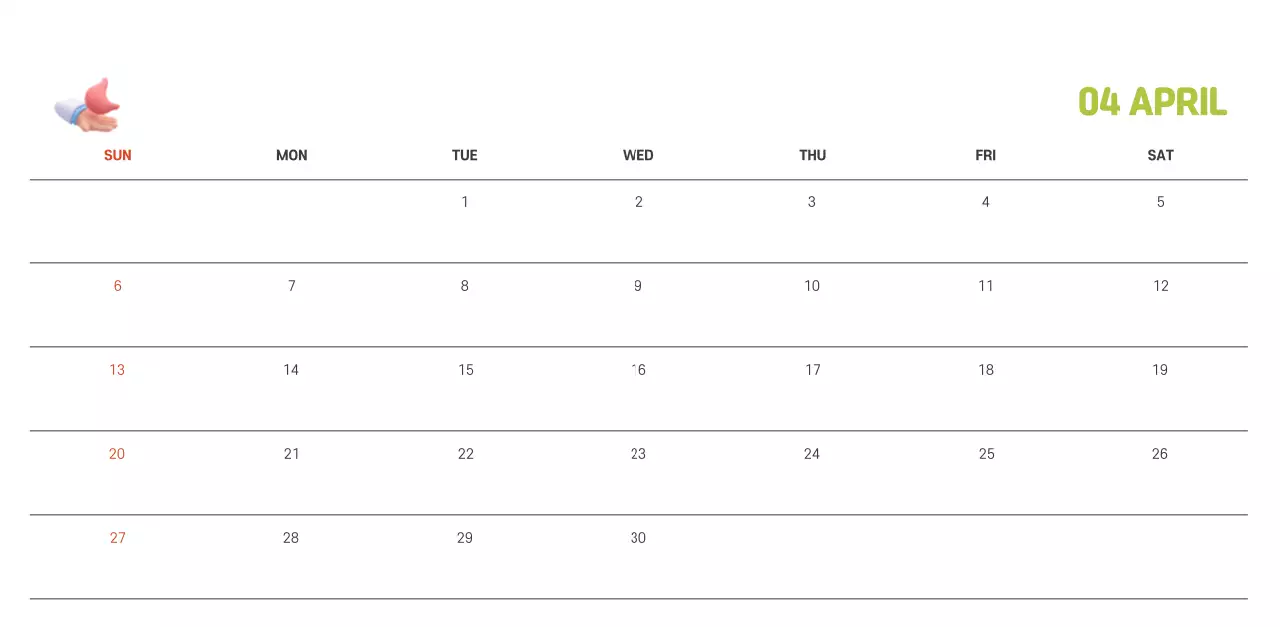Screen dimensions: 1280x627
Task: Select April 1 on the calendar
Action: pyautogui.click(x=464, y=202)
